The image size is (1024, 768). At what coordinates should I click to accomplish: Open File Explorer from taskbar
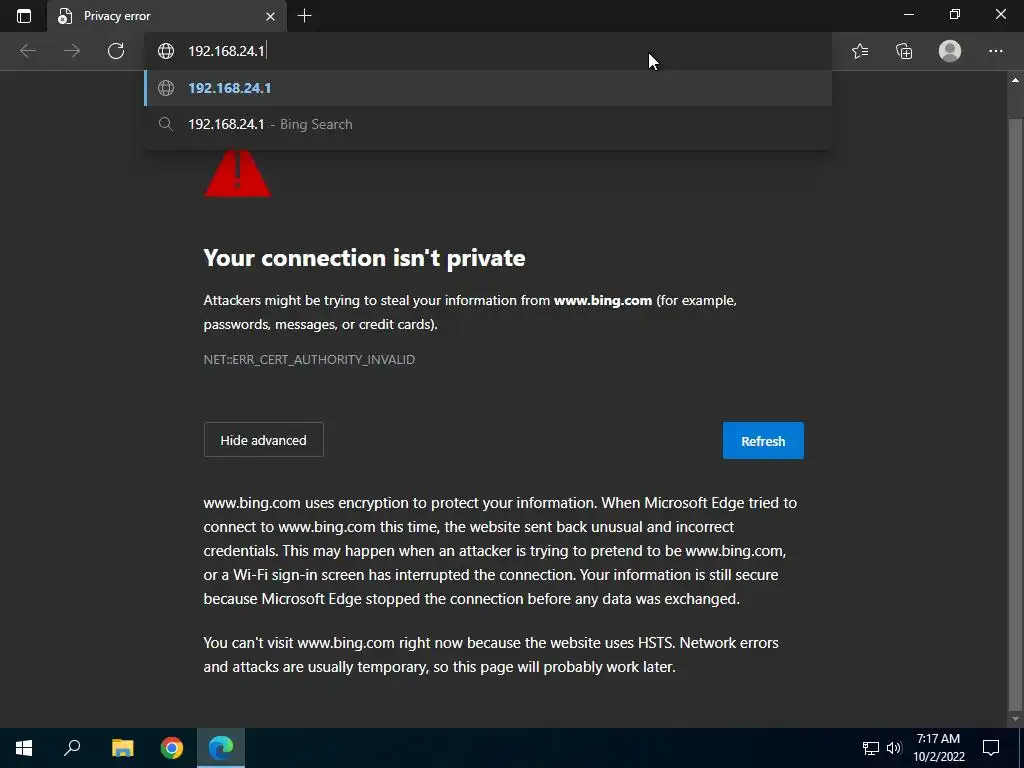[122, 748]
